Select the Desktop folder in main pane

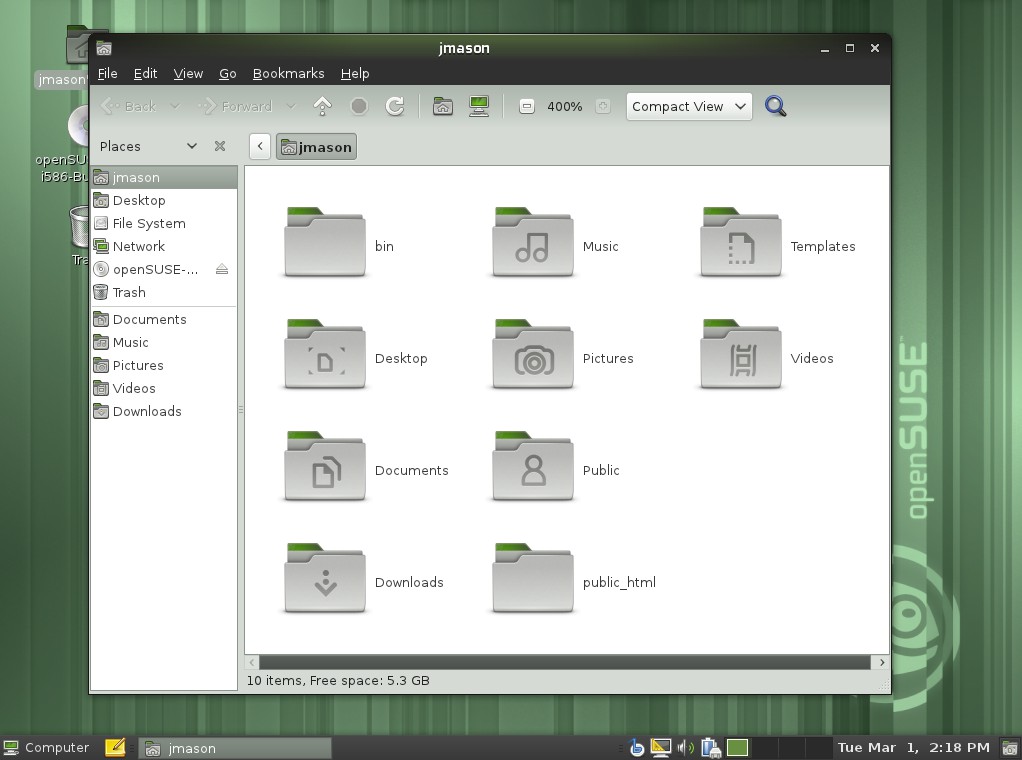click(x=325, y=354)
